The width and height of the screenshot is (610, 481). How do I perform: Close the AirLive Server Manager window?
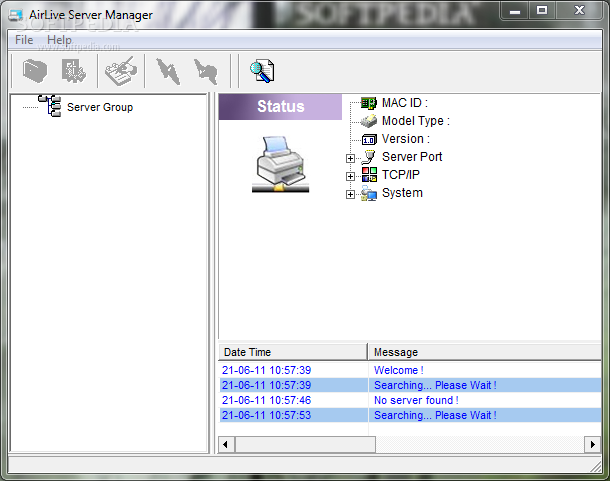point(580,11)
